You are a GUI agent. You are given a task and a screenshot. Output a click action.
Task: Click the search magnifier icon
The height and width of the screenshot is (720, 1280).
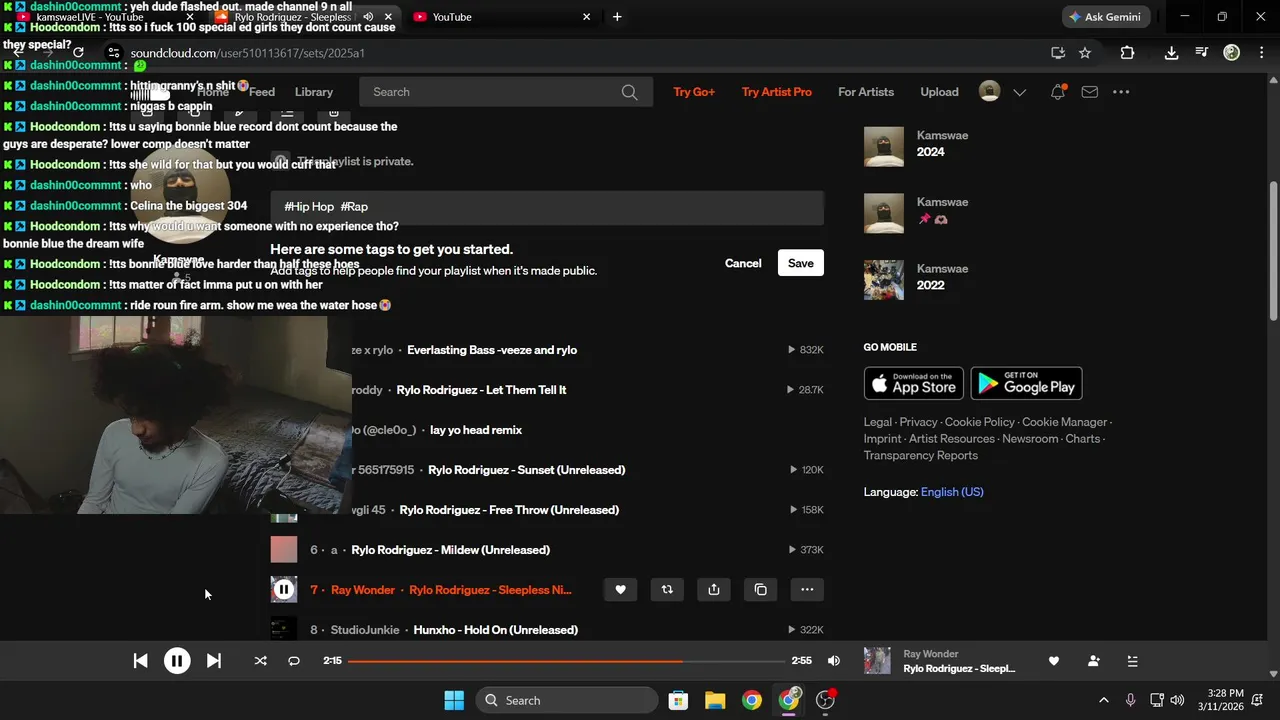(629, 92)
